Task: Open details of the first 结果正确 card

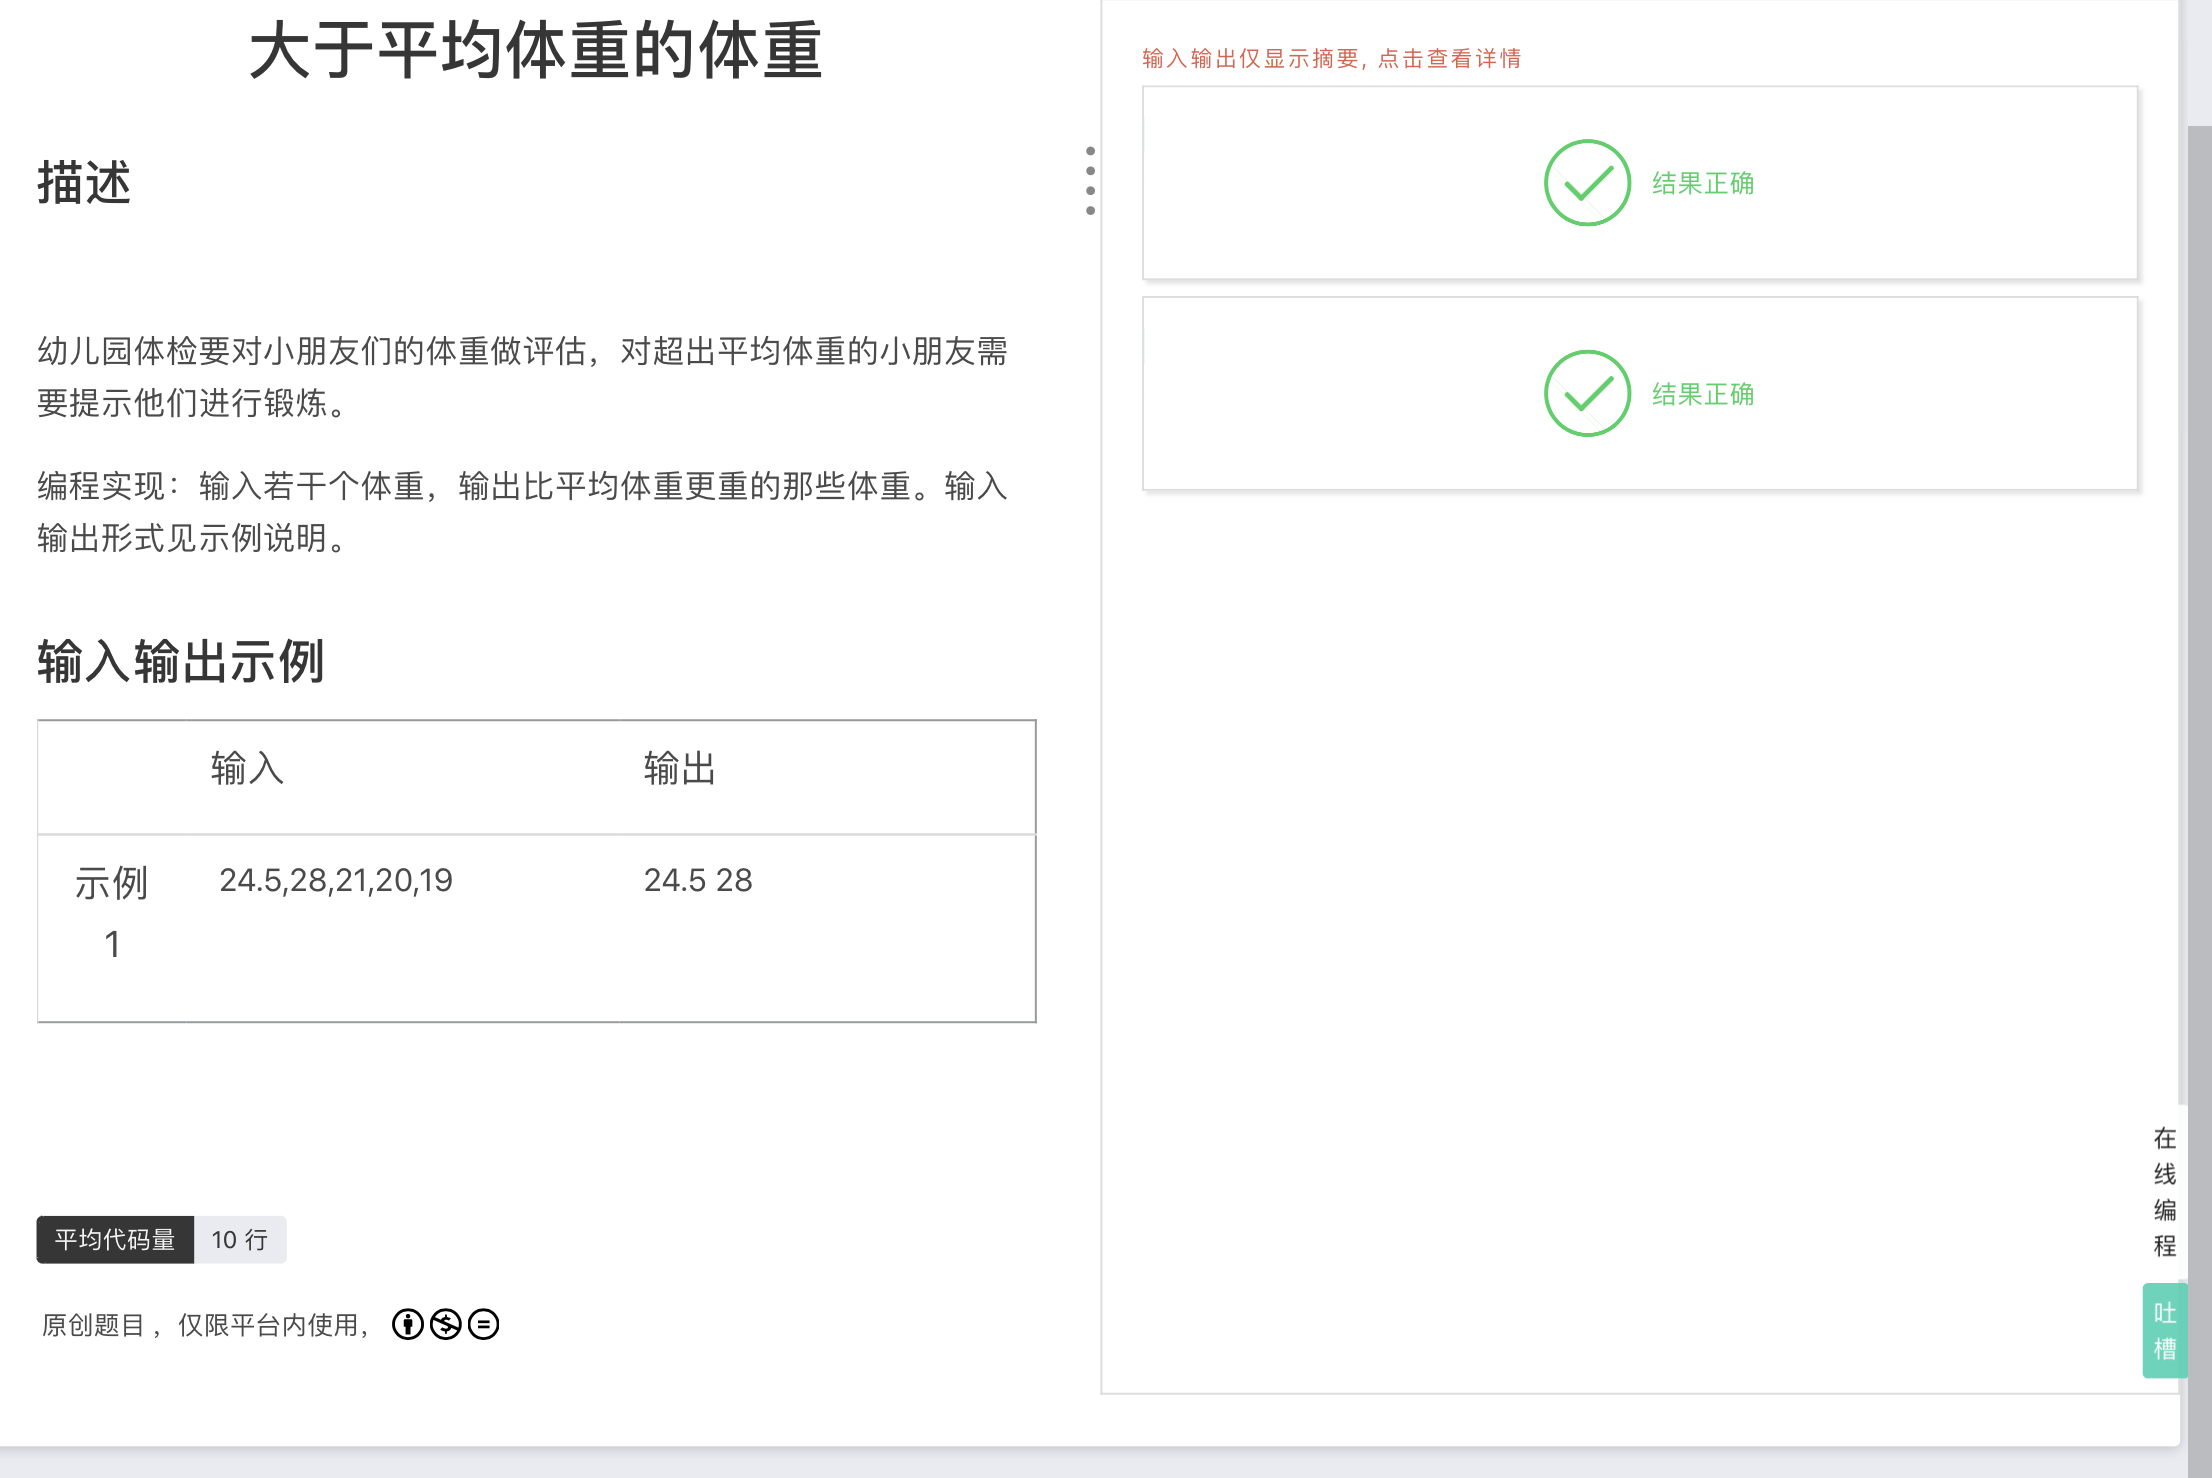Action: tap(1702, 184)
